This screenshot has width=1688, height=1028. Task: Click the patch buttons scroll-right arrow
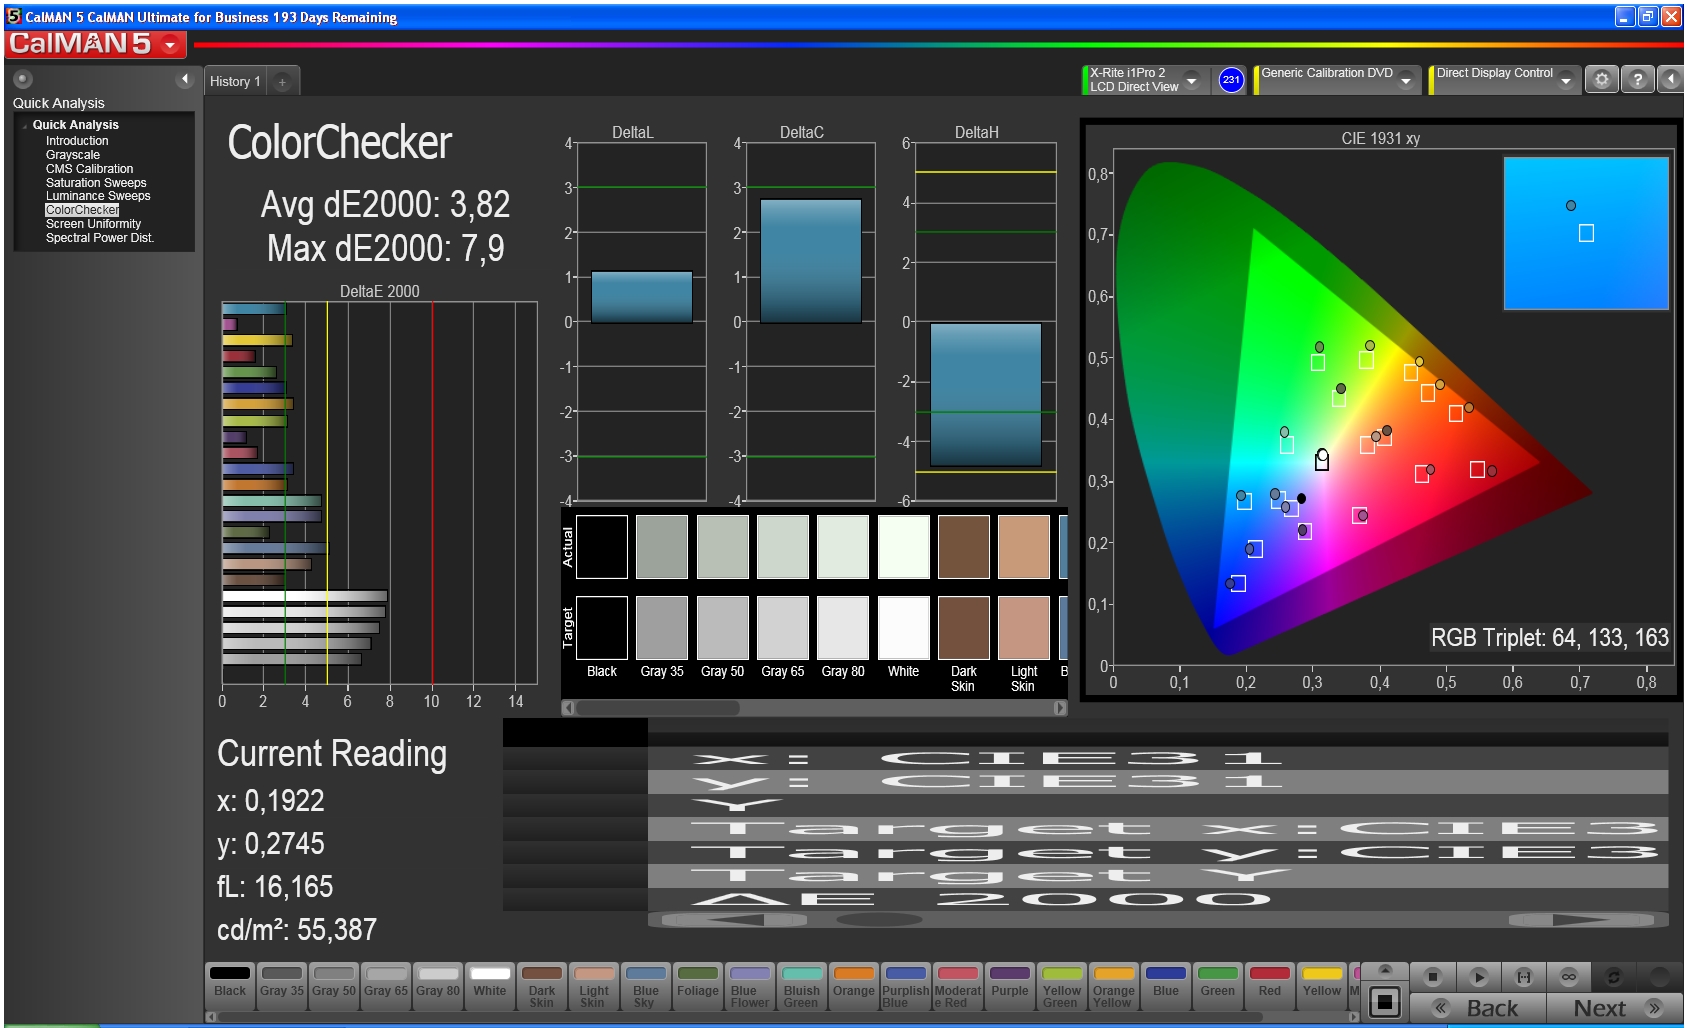point(1354,1017)
